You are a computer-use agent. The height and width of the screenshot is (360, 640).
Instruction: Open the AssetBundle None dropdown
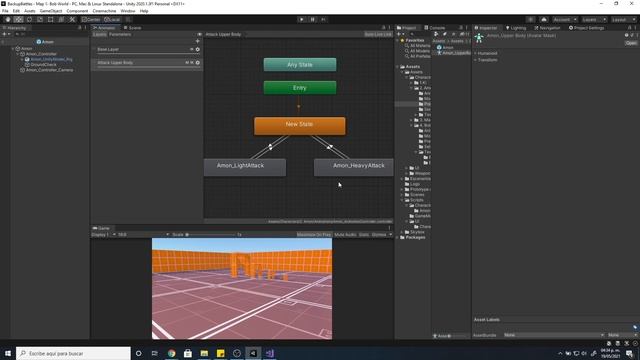click(553, 335)
